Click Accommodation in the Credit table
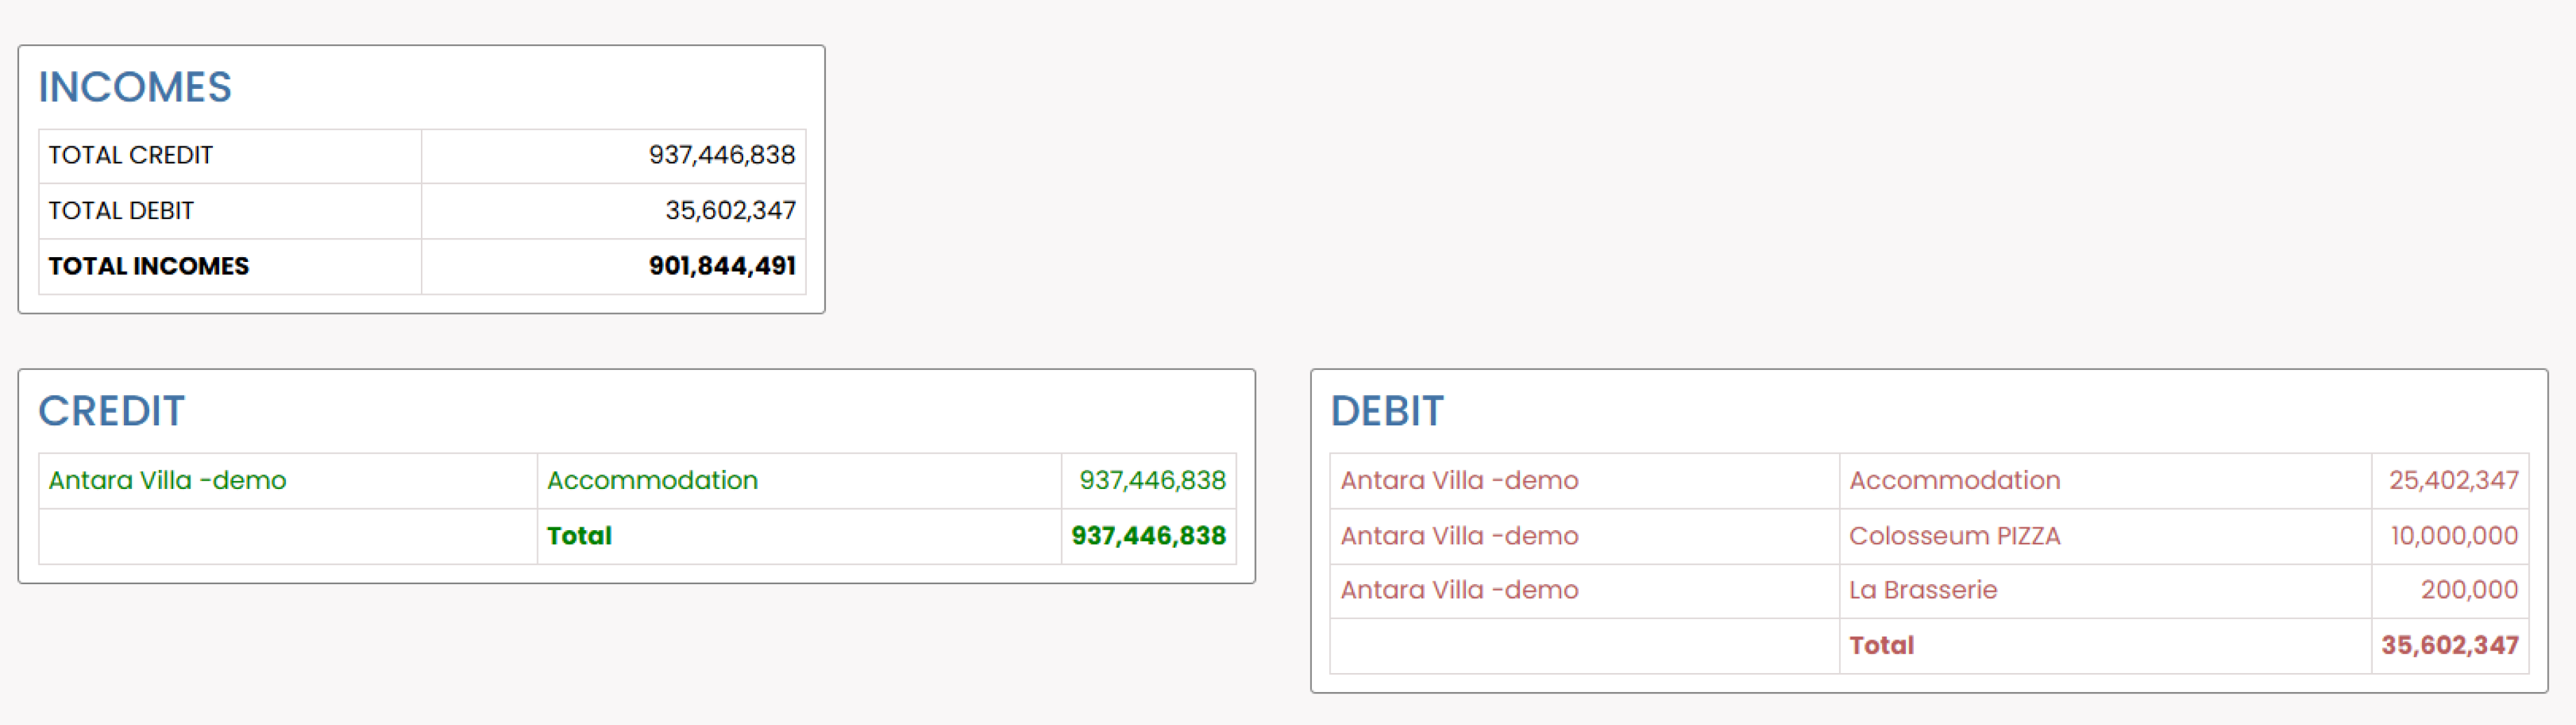Image resolution: width=2576 pixels, height=725 pixels. point(652,480)
